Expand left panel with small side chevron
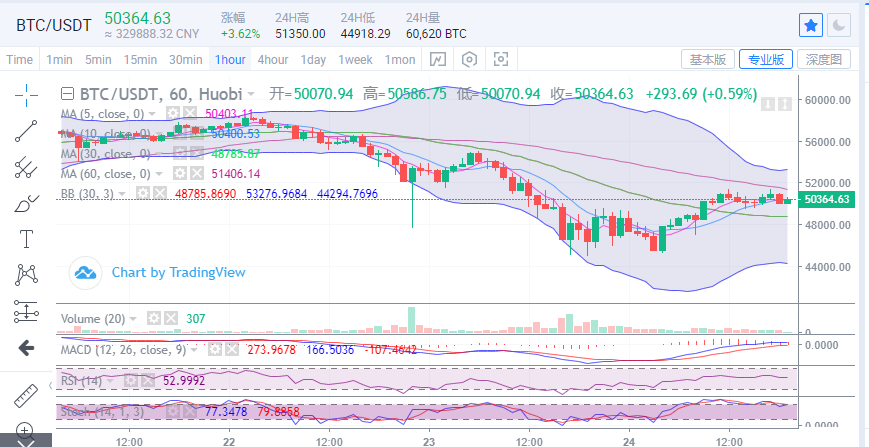The width and height of the screenshot is (869, 447). (x=50, y=384)
